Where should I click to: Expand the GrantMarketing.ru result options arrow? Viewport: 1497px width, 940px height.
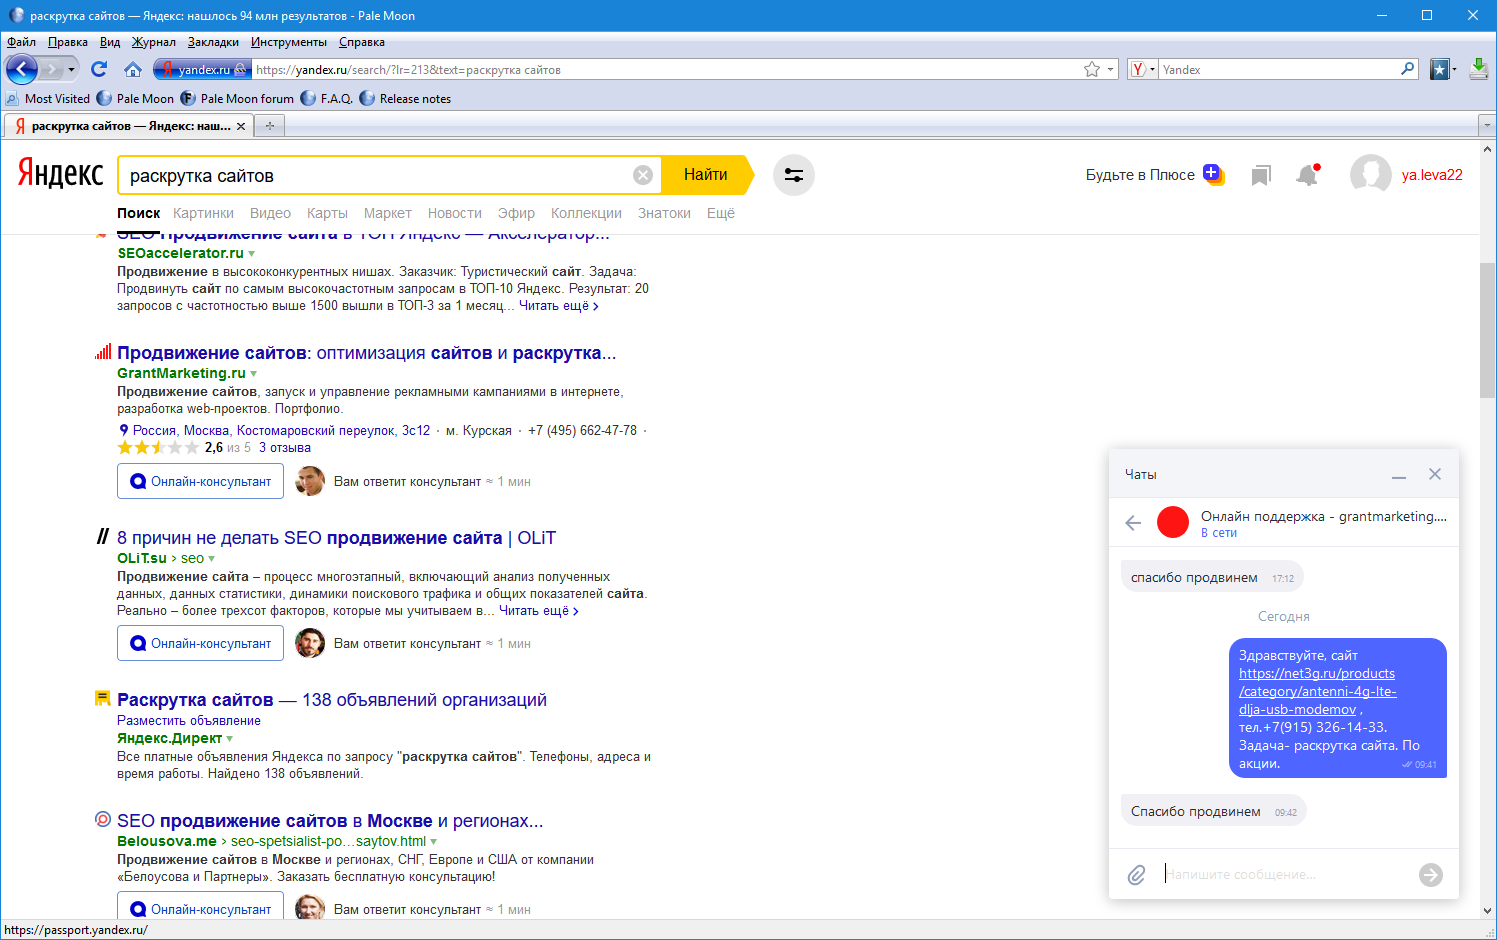click(x=254, y=374)
